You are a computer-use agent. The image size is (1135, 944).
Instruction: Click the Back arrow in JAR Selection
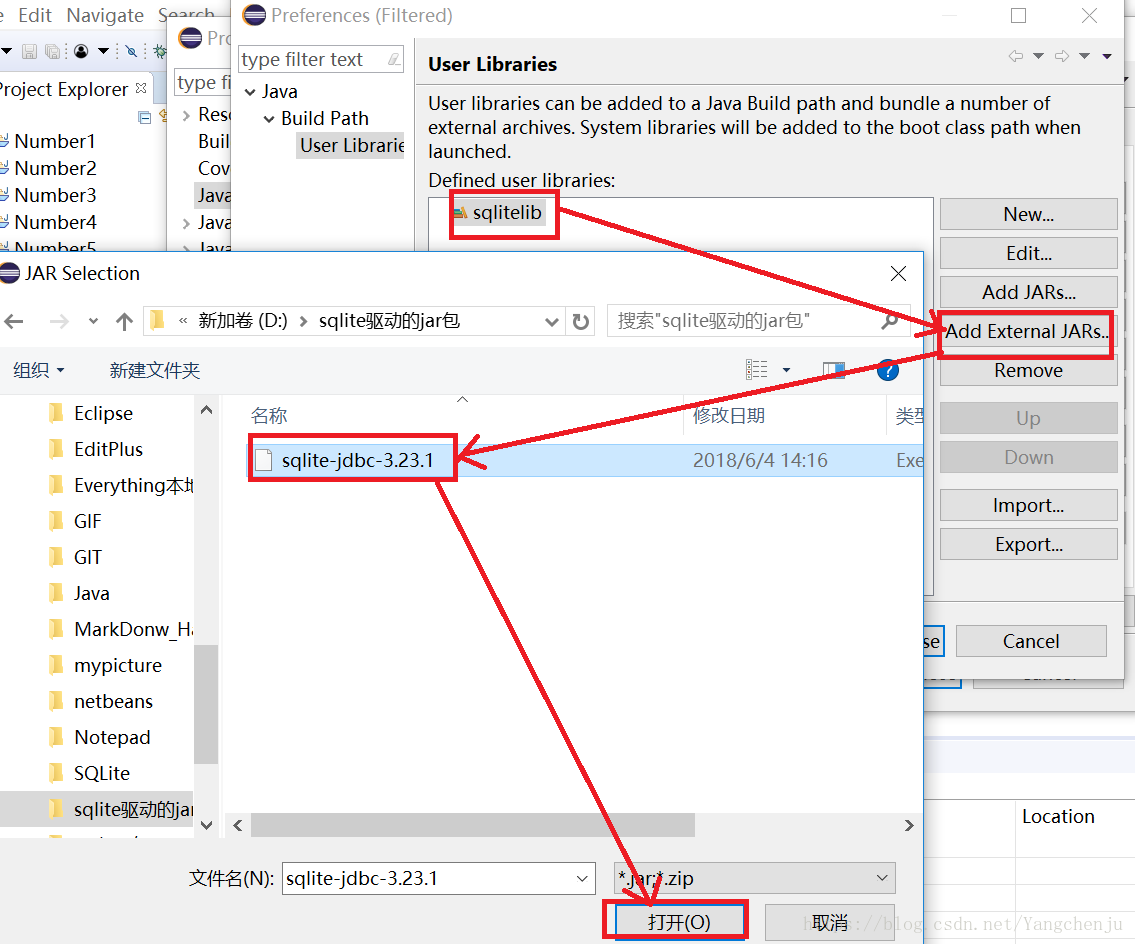click(x=14, y=321)
